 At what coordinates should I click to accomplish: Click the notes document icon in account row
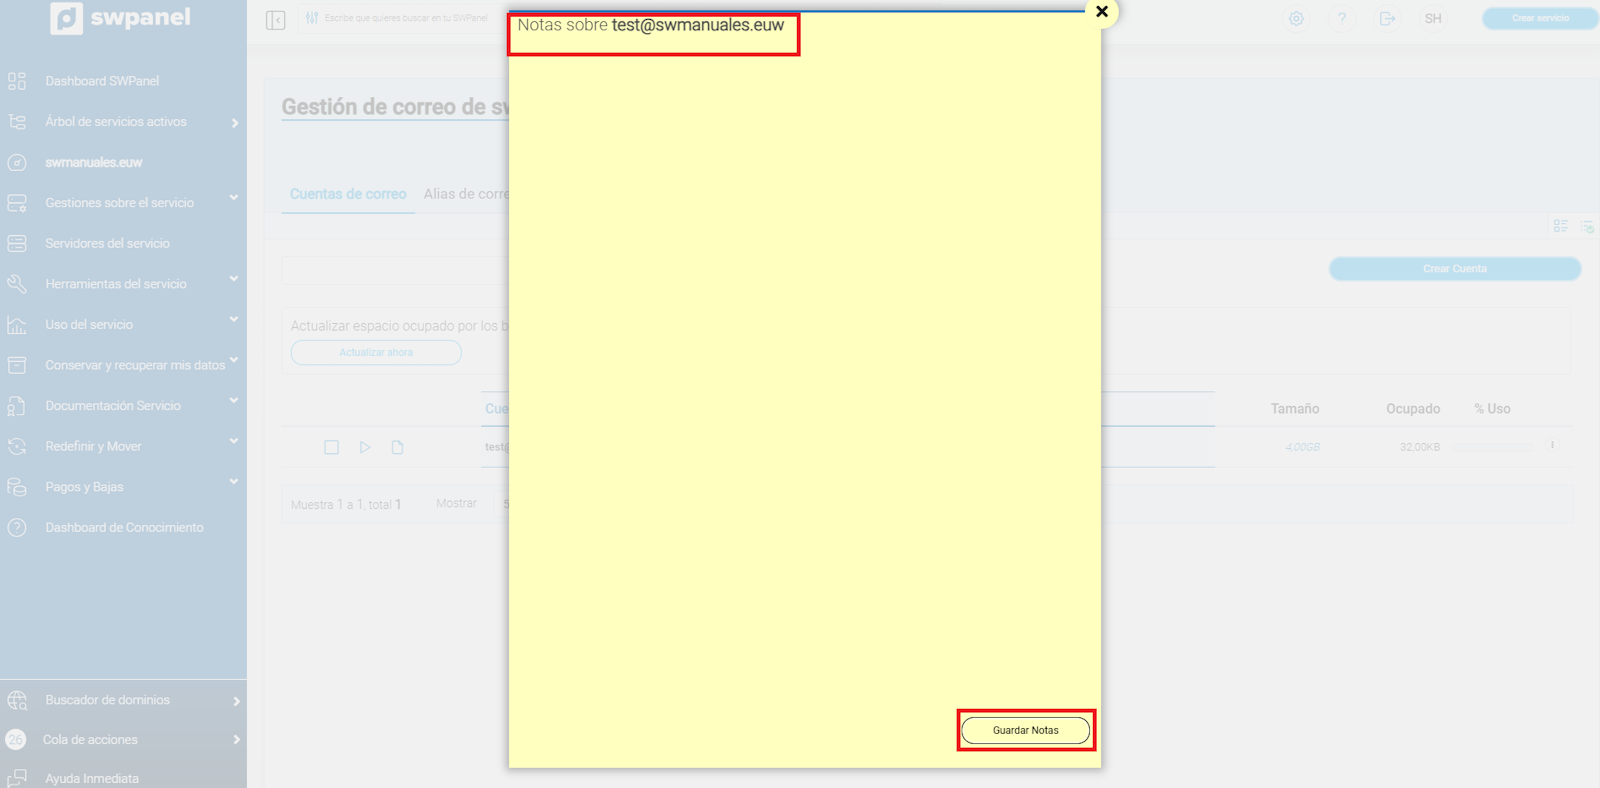pyautogui.click(x=397, y=447)
